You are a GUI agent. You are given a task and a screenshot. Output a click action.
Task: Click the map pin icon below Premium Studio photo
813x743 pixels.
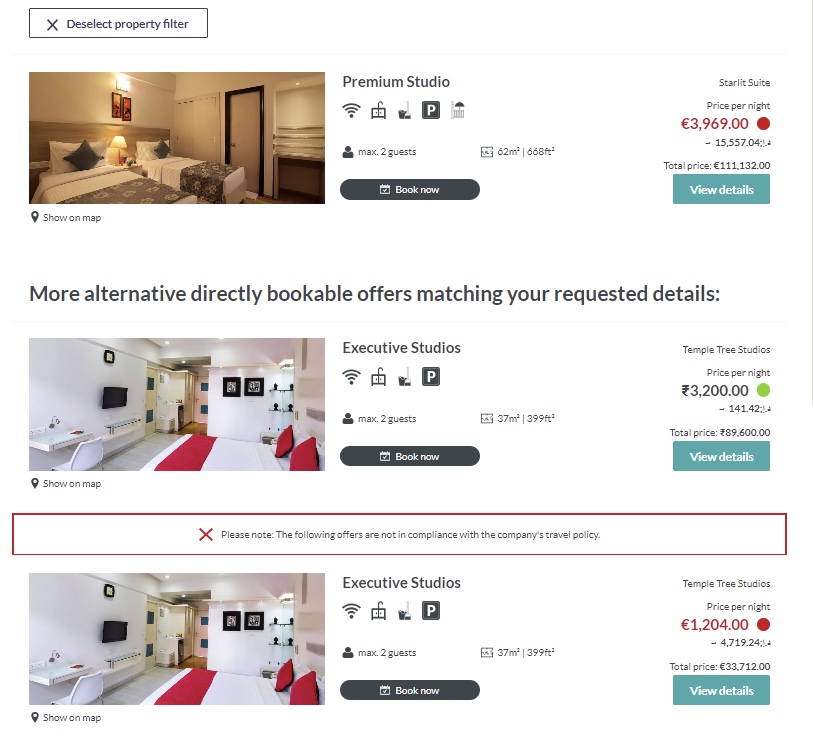pos(35,217)
